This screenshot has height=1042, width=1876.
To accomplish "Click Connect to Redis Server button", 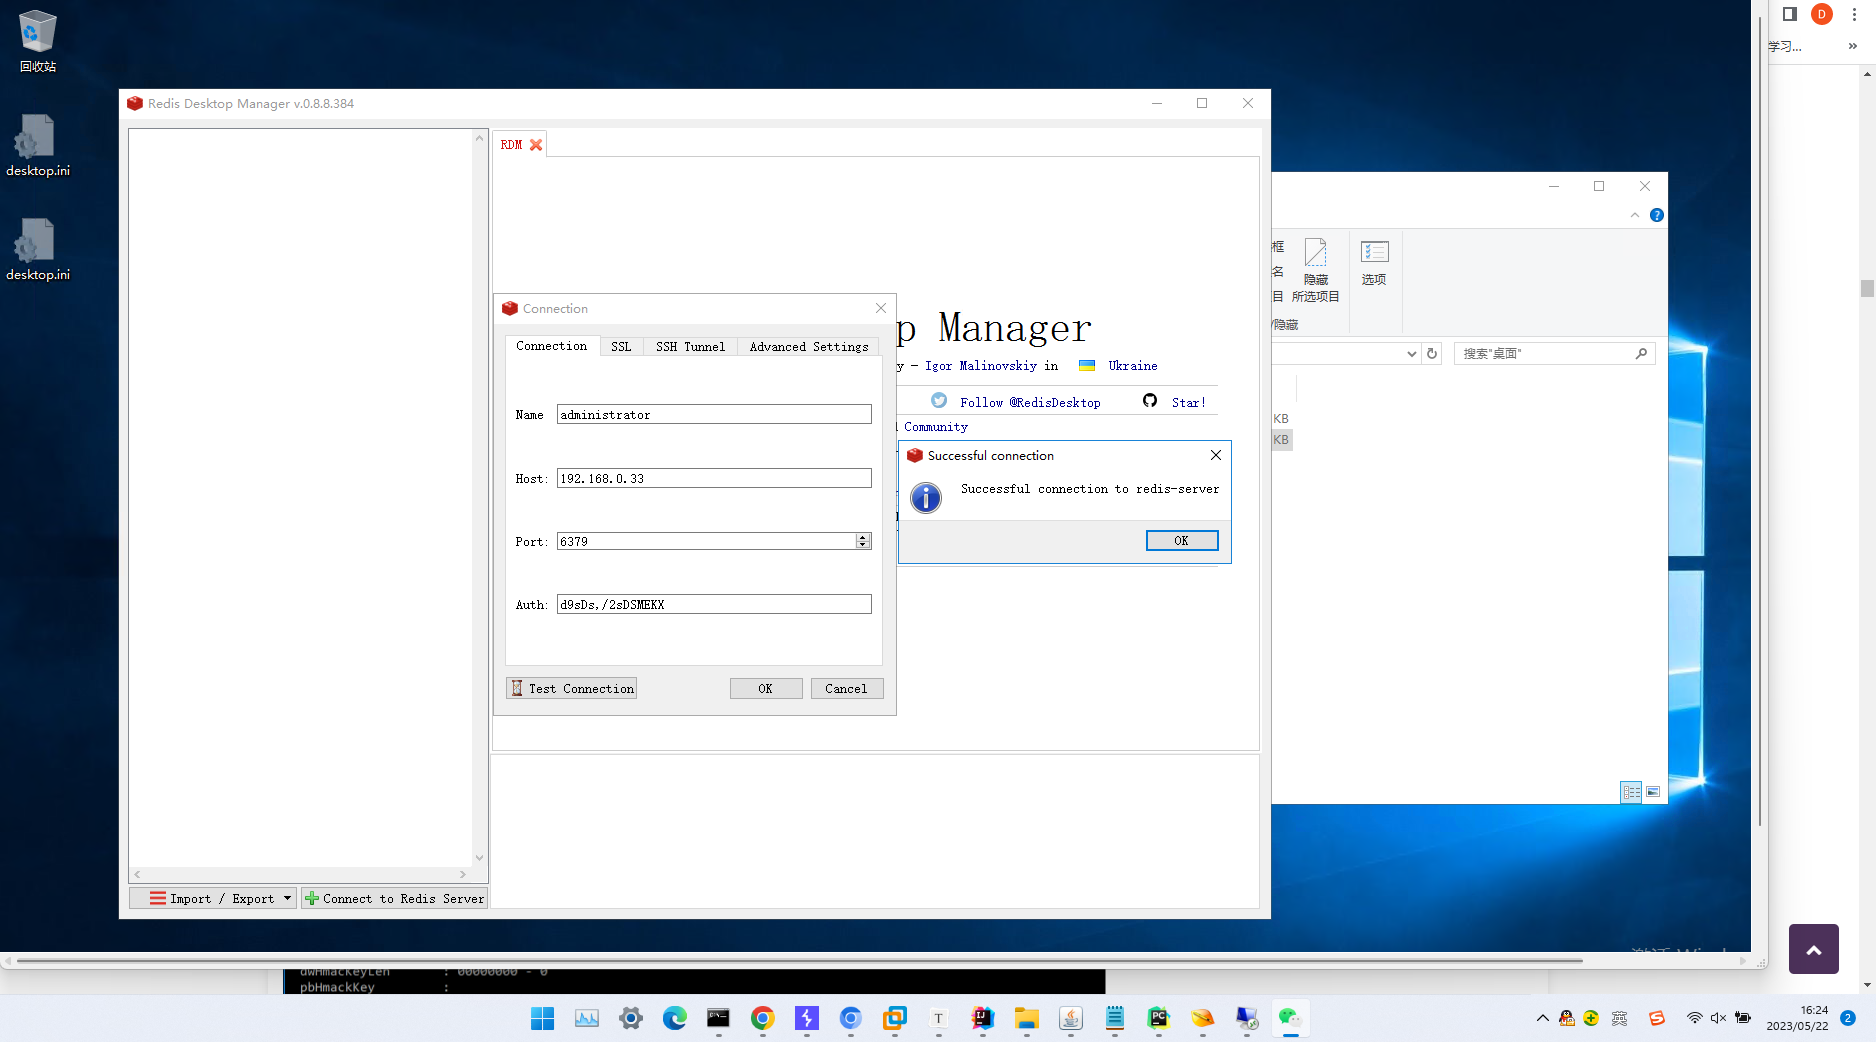I will [394, 898].
